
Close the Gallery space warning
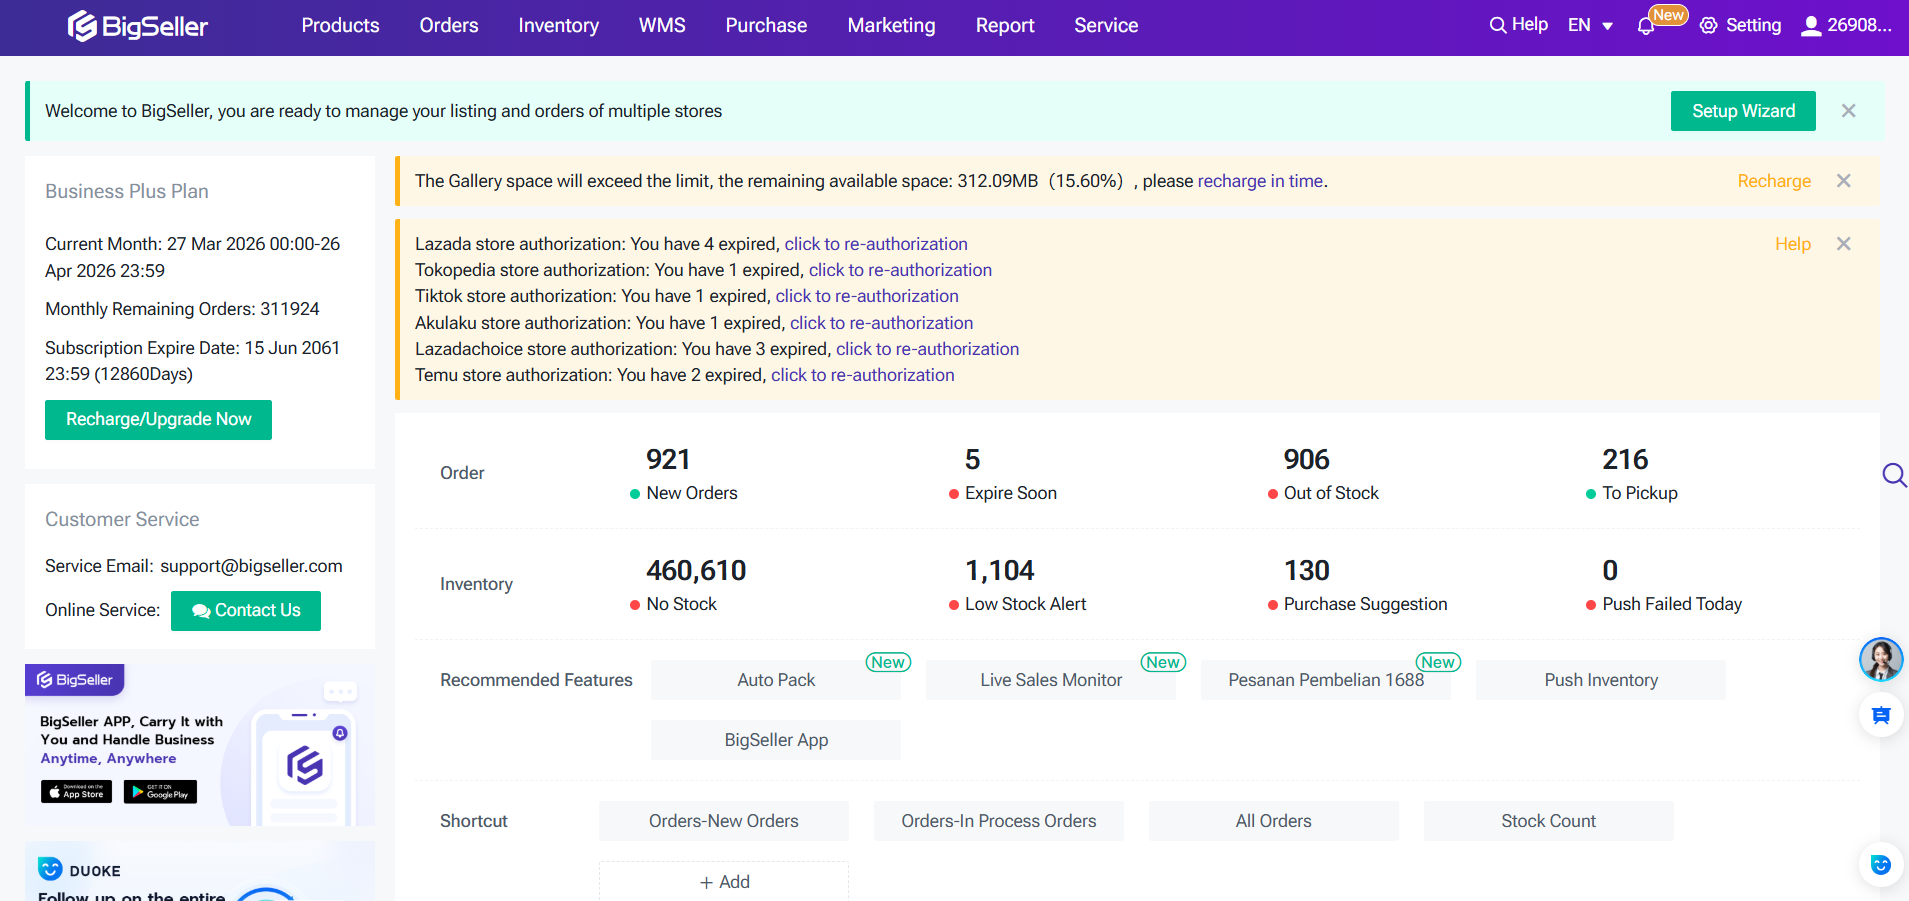pyautogui.click(x=1843, y=181)
